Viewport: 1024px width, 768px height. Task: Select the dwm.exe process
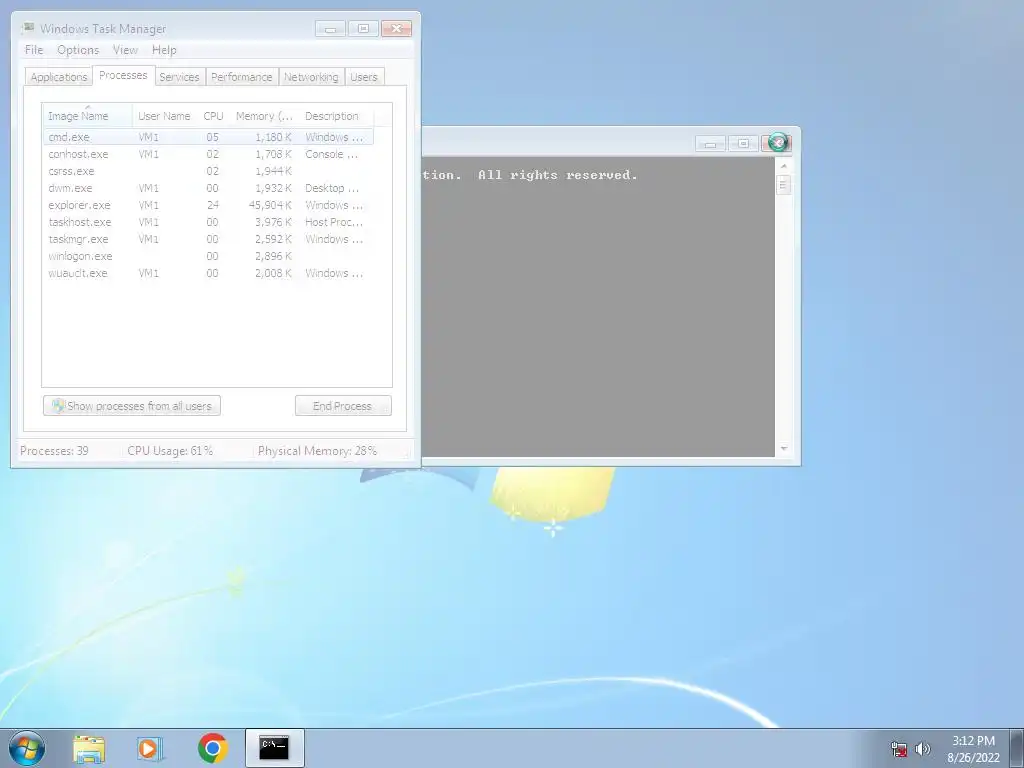[x=208, y=188]
